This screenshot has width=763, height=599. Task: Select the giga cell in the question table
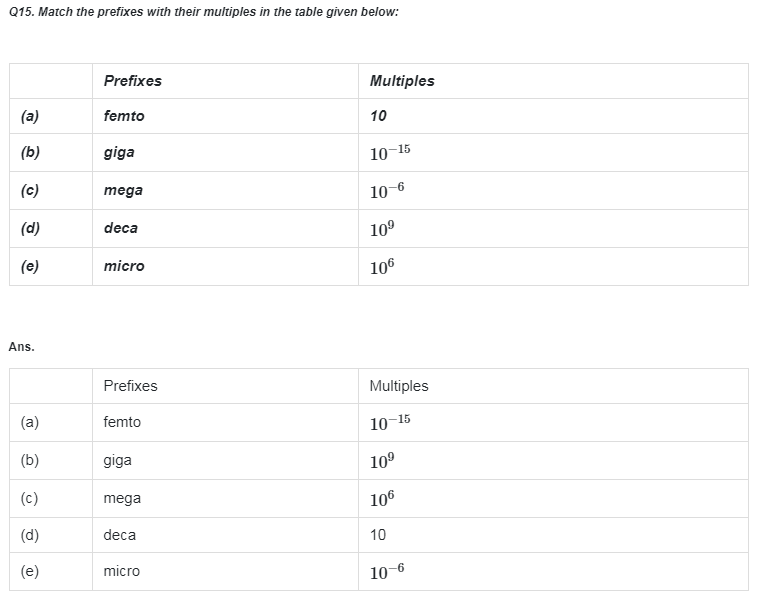point(119,153)
